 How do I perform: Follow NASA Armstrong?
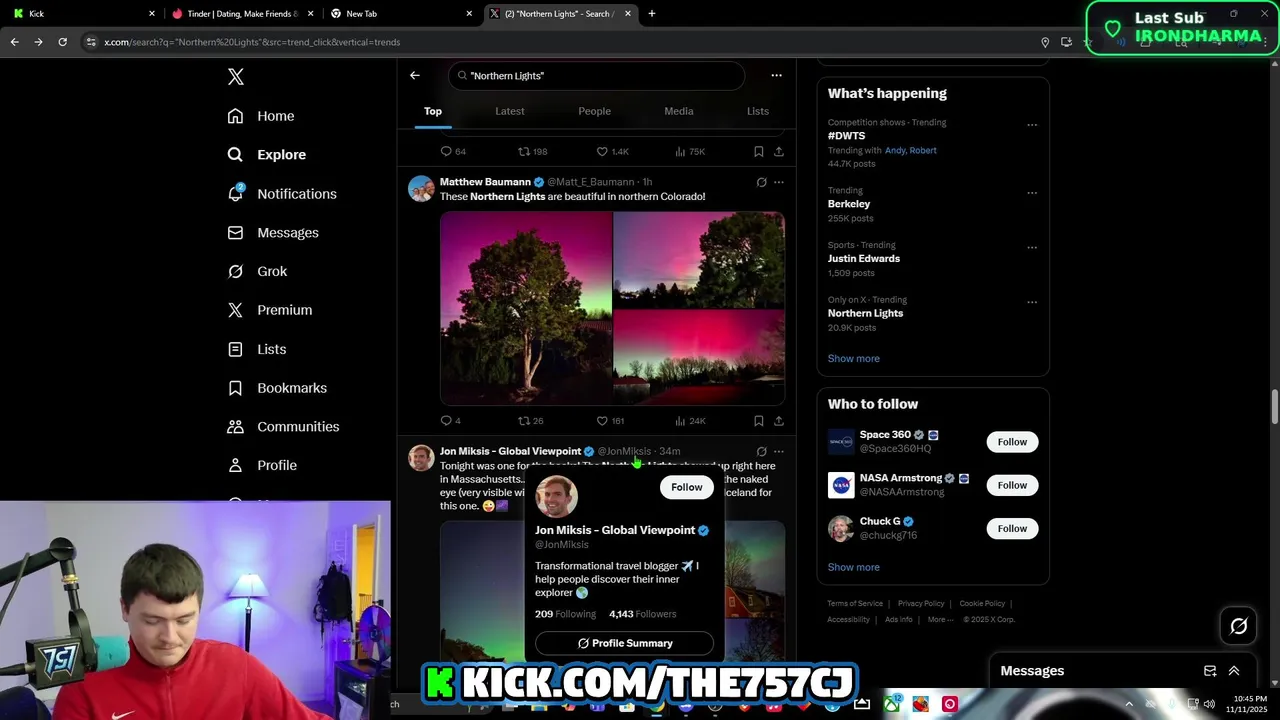[x=1012, y=485]
